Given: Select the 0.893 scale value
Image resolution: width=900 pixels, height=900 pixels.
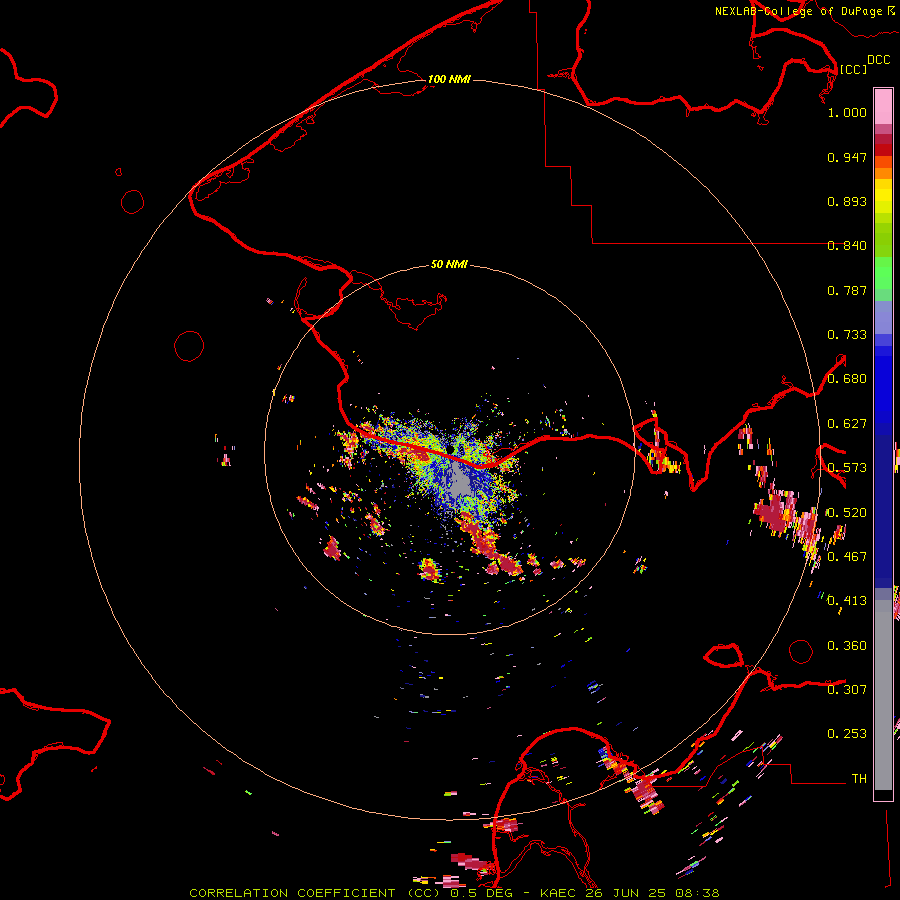Looking at the screenshot, I should (847, 201).
